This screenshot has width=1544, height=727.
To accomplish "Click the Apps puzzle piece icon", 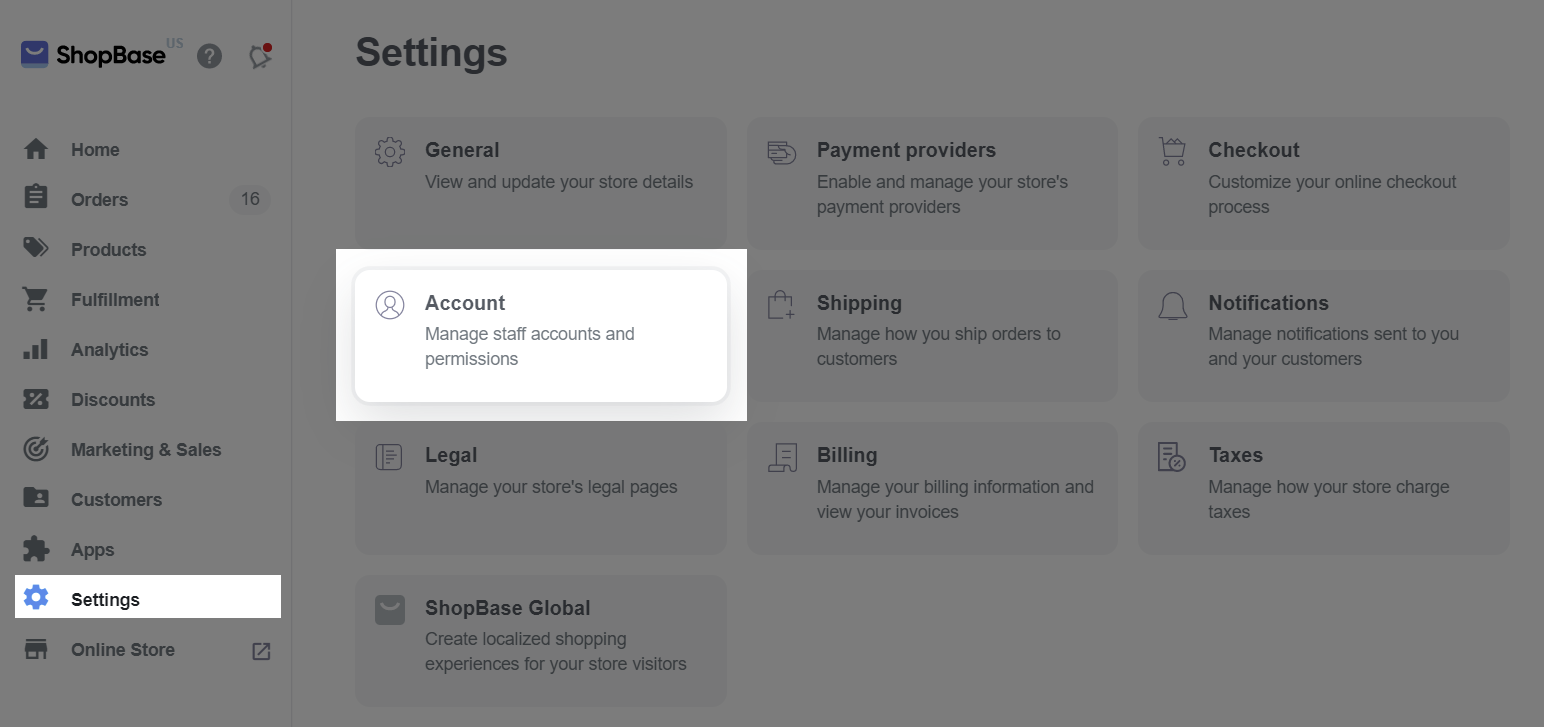I will coord(36,549).
